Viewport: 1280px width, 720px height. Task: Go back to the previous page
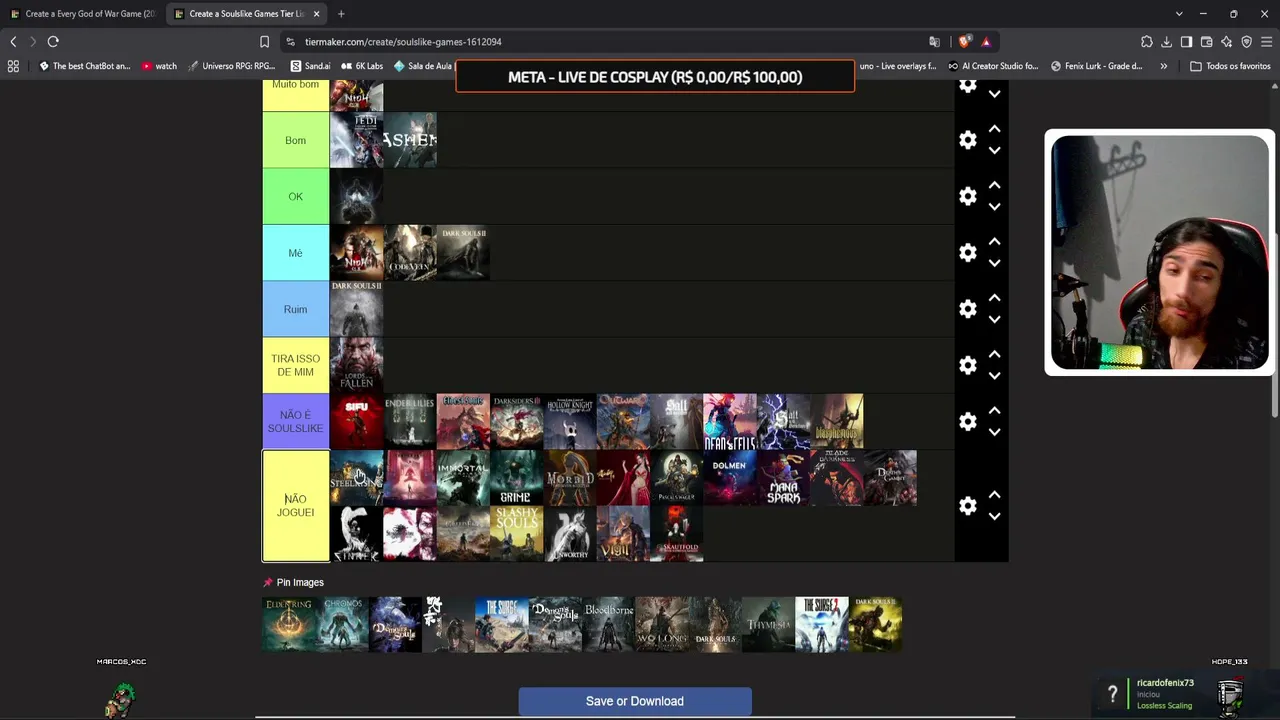[x=13, y=42]
